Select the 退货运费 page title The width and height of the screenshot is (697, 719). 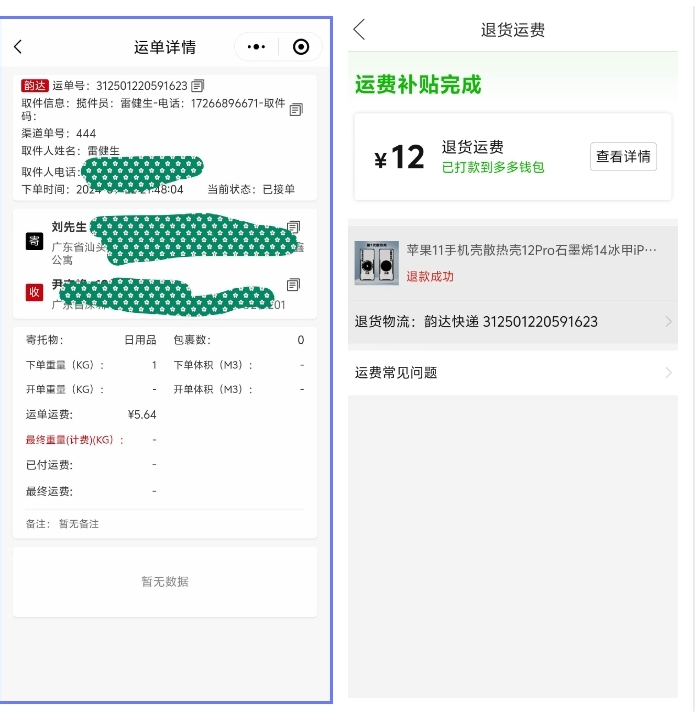pyautogui.click(x=513, y=30)
